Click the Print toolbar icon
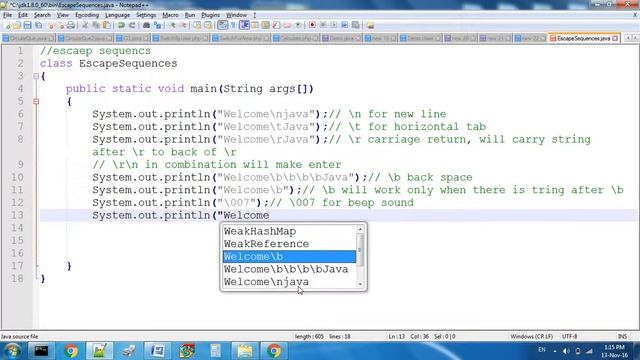The width and height of the screenshot is (640, 360). pyautogui.click(x=71, y=25)
